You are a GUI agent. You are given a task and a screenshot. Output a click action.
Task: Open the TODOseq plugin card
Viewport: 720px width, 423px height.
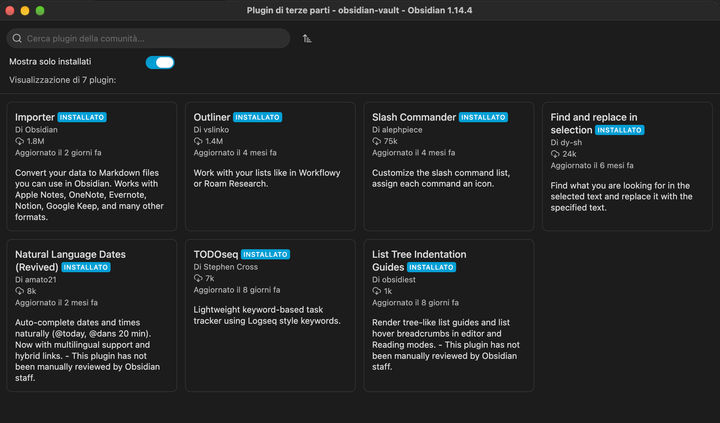click(x=270, y=315)
